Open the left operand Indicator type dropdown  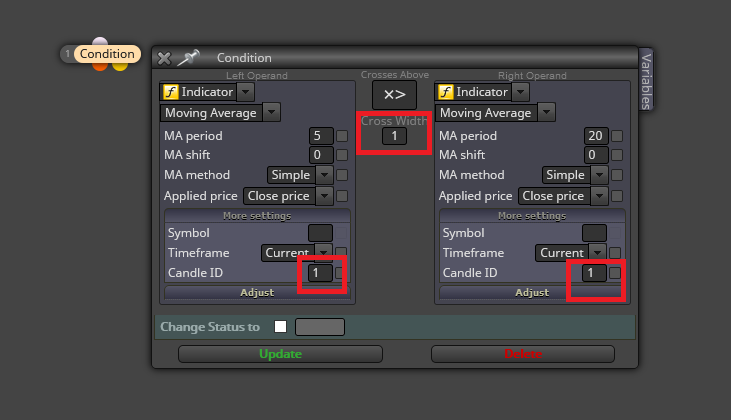[245, 92]
